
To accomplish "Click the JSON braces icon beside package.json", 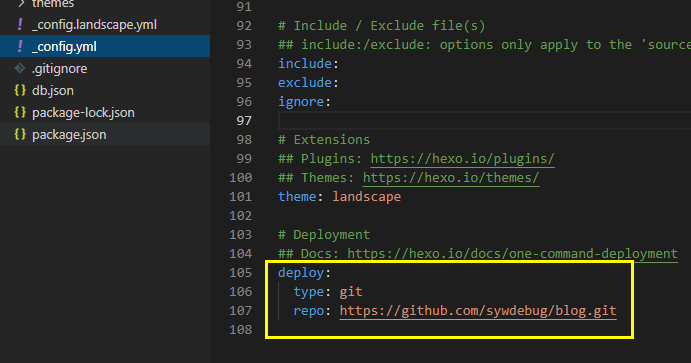I will click(x=20, y=134).
